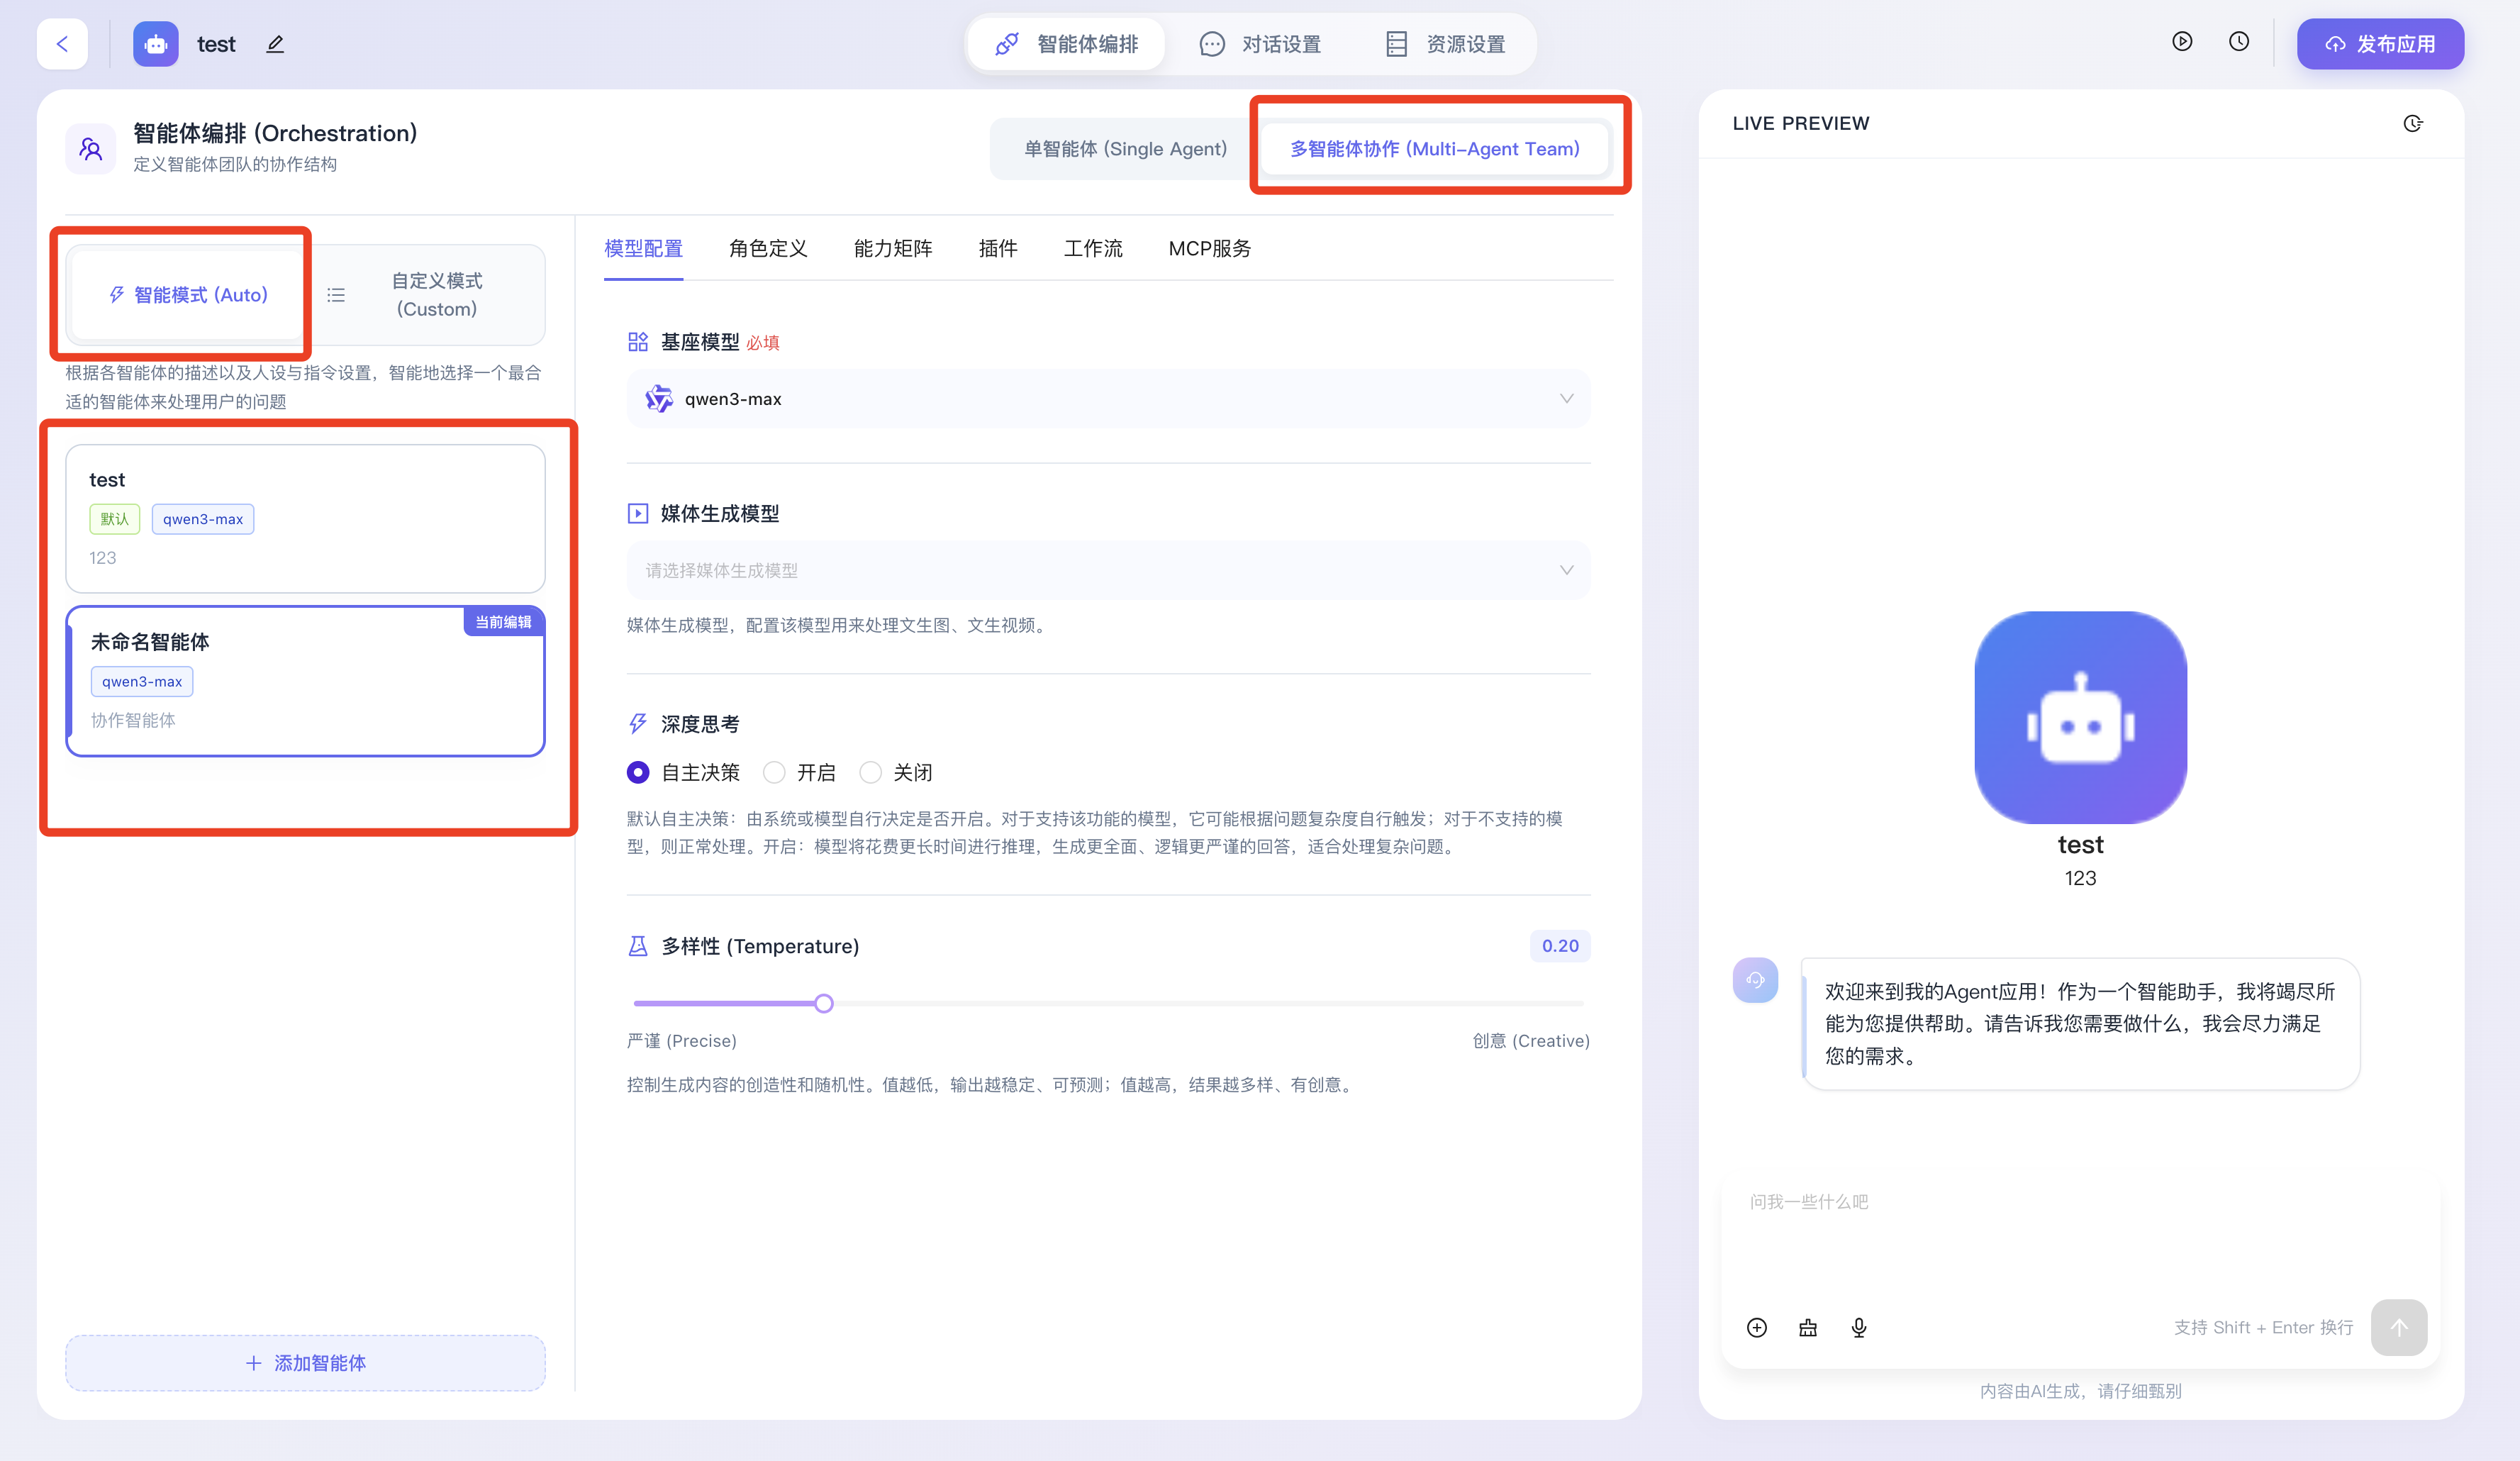
Task: Switch to the MCP服务 tab
Action: [1209, 248]
